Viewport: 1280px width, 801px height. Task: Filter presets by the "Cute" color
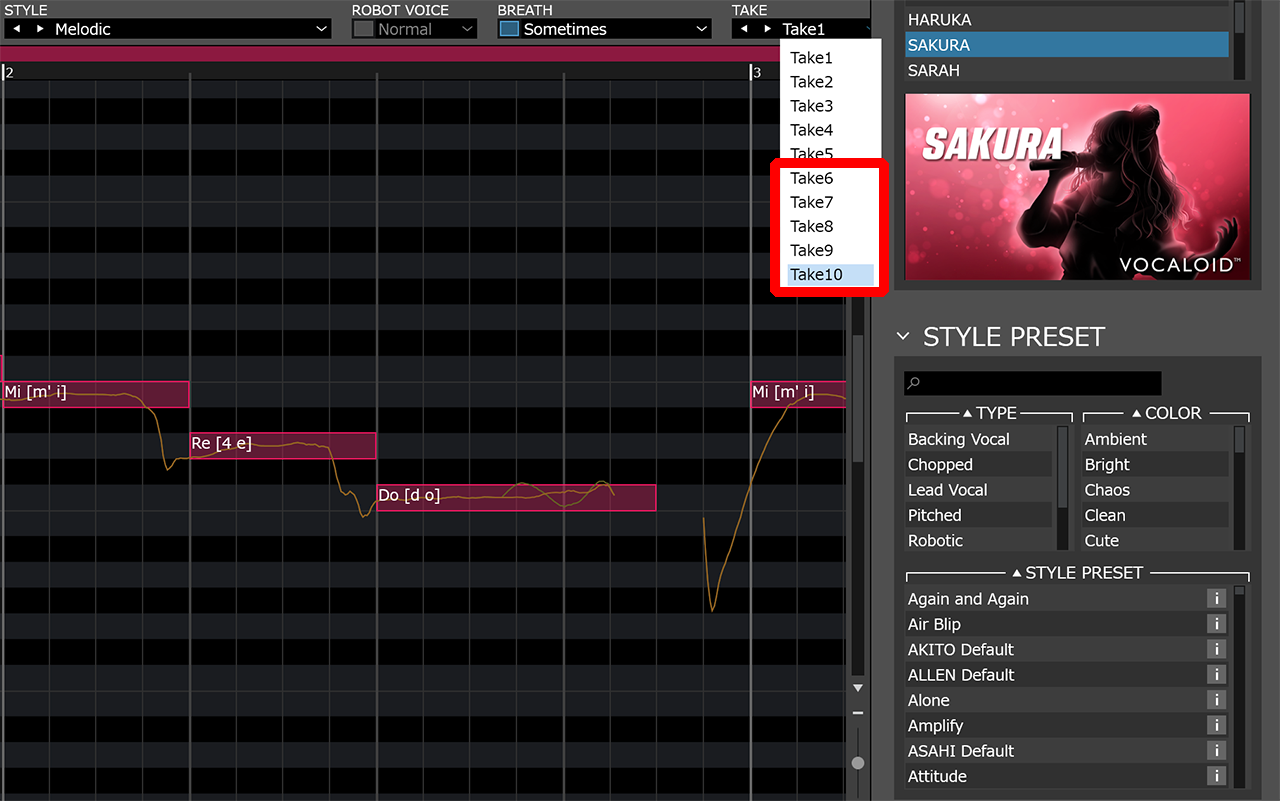click(1101, 540)
